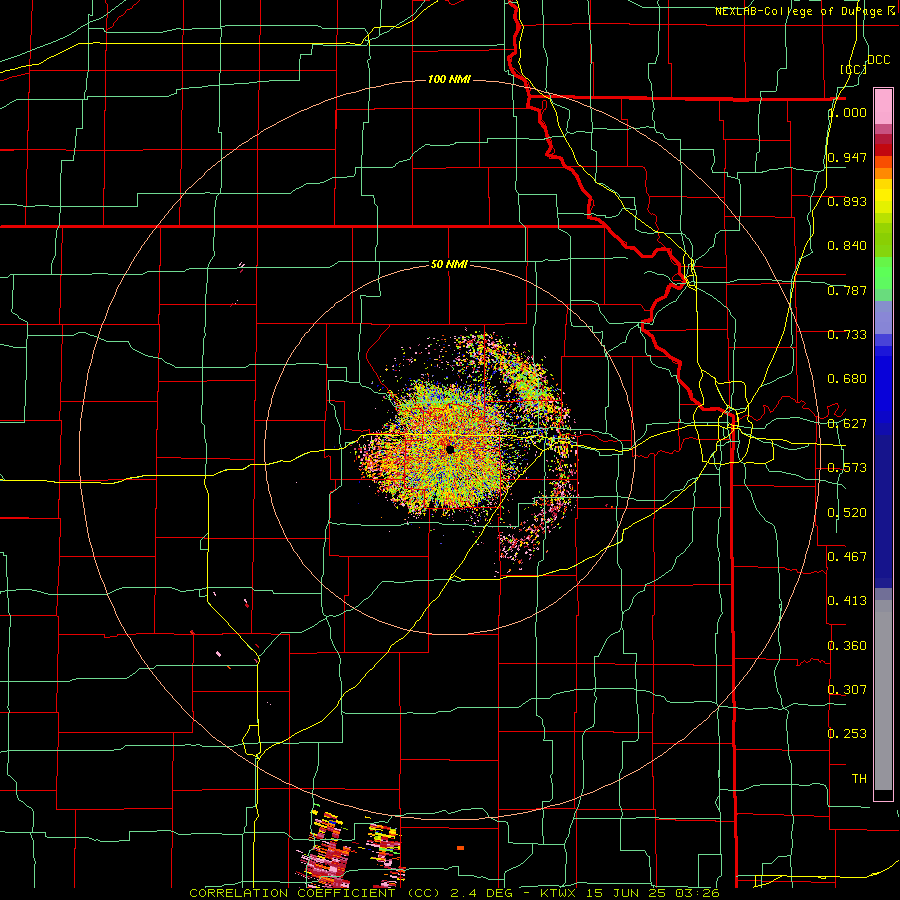Click the 0.680 value on the color scale

[x=847, y=379]
